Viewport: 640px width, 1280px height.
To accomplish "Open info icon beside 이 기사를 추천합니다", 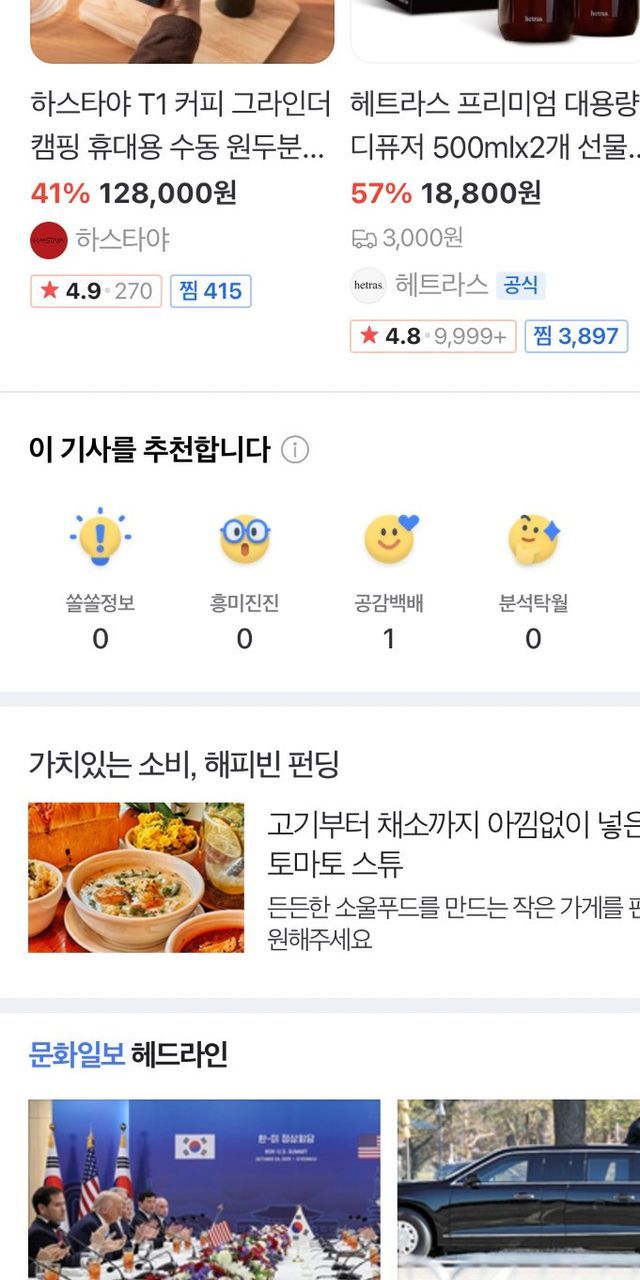I will pyautogui.click(x=295, y=450).
